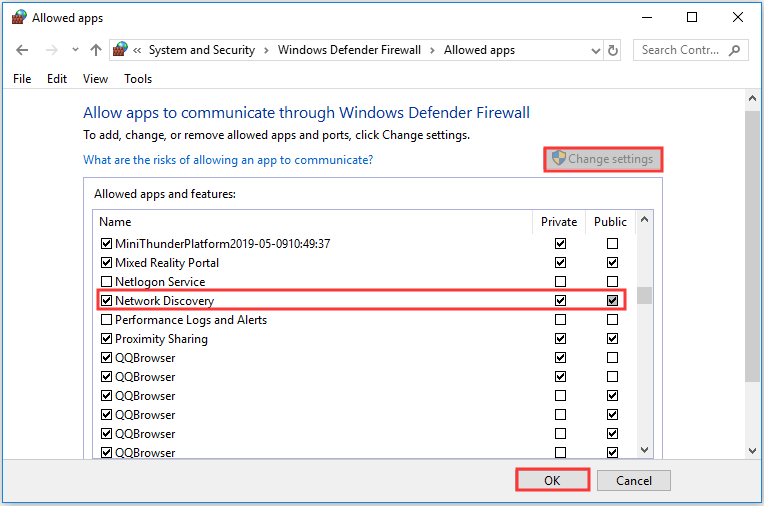Screen dimensions: 764x506
Task: Click the window scrollbar up arrow
Action: (752, 98)
